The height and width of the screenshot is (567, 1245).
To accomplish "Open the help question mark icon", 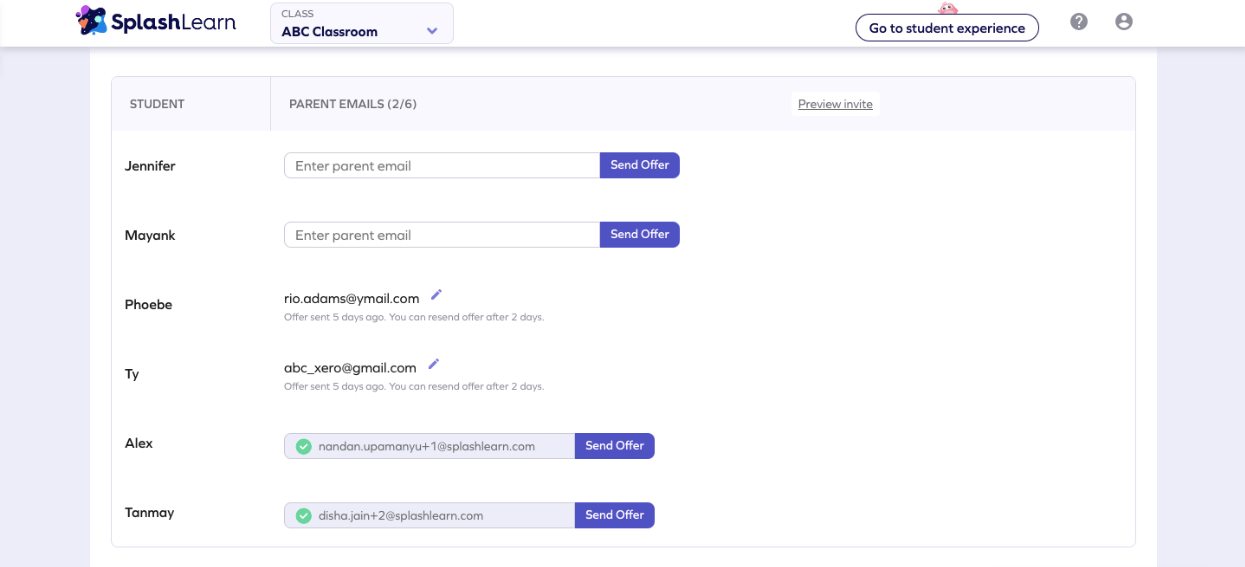I will 1079,22.
